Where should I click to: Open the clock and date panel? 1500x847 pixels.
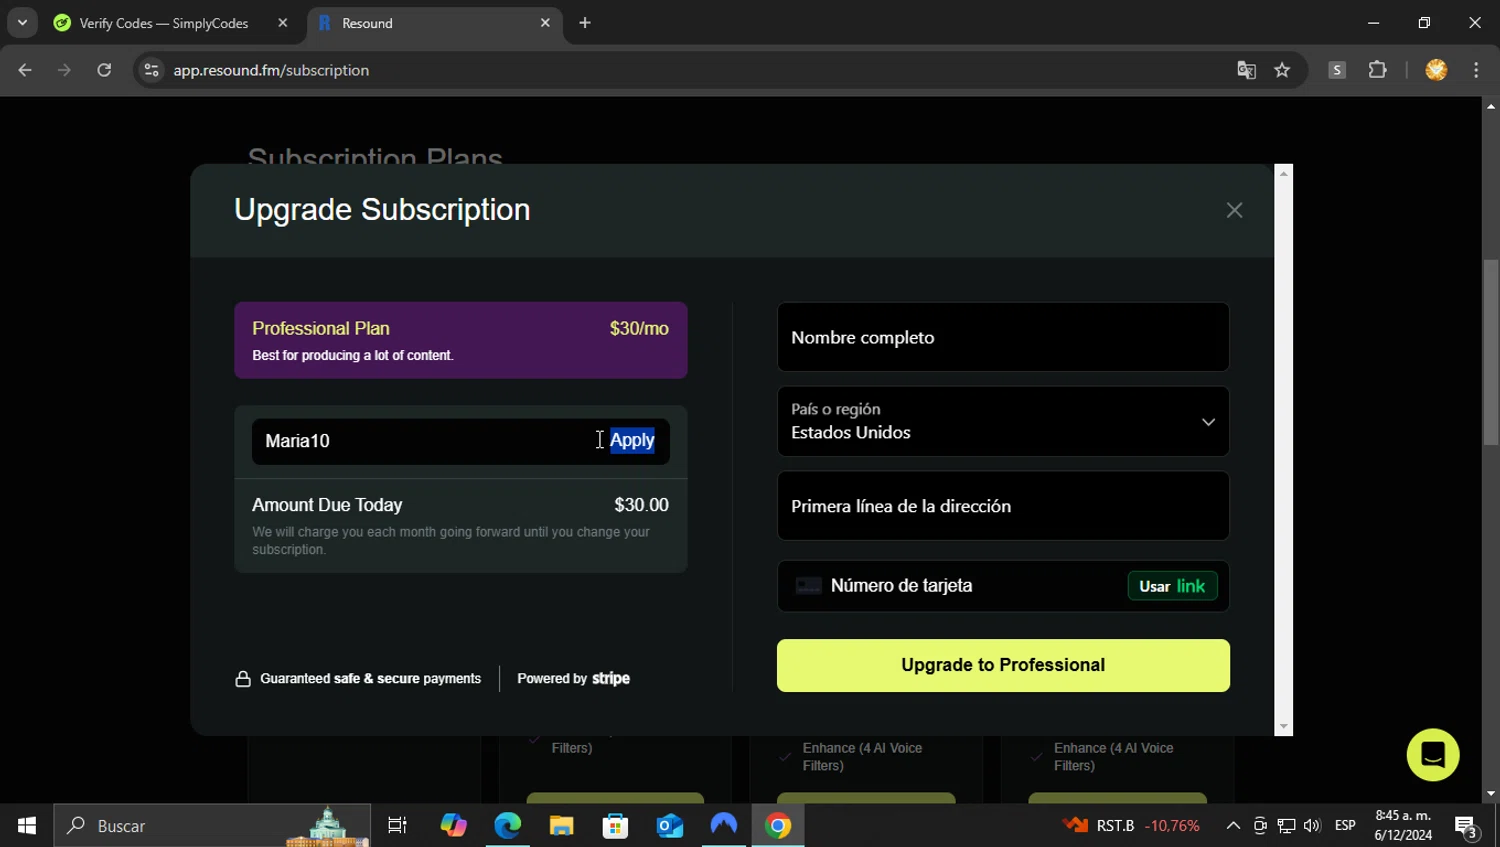(1403, 826)
